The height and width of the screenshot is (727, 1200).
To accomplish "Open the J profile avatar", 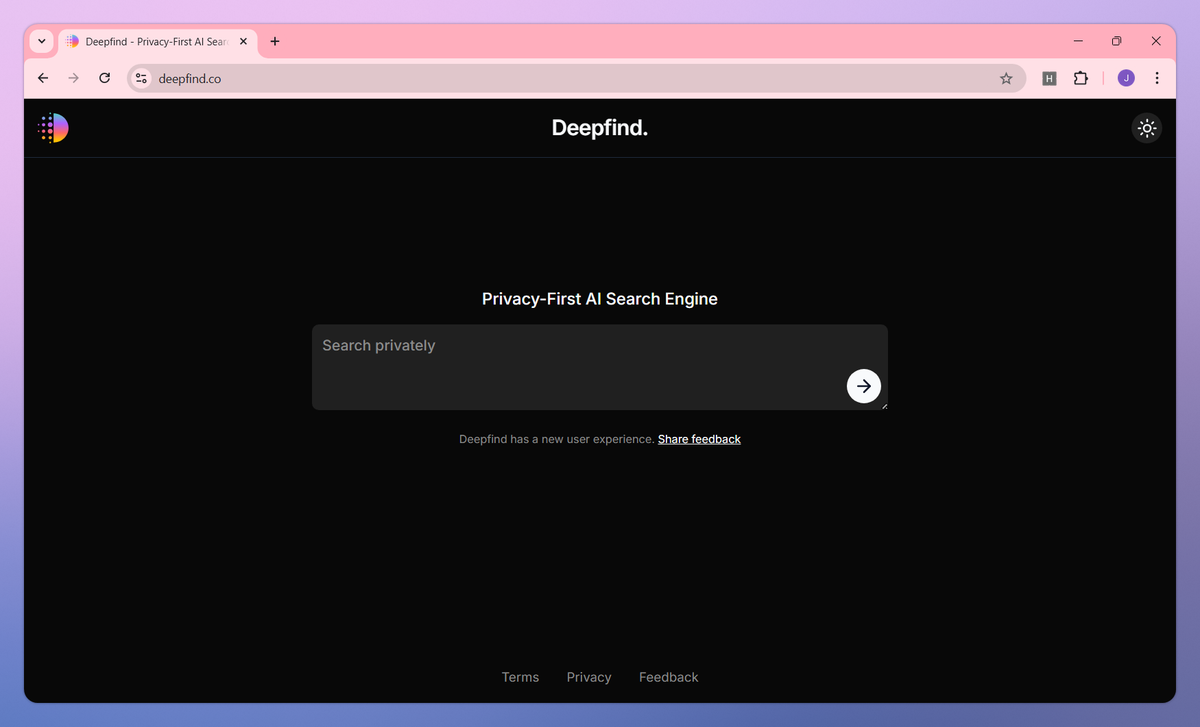I will [1126, 78].
